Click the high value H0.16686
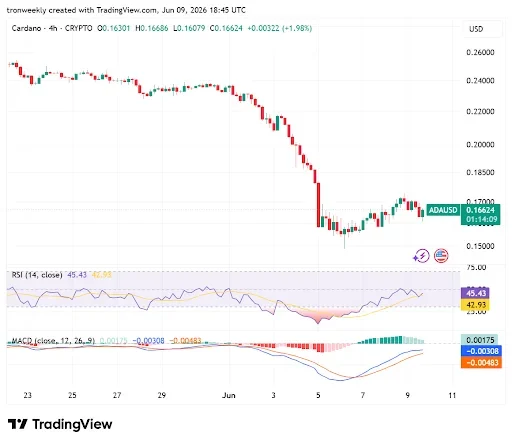The height and width of the screenshot is (444, 512). [152, 28]
